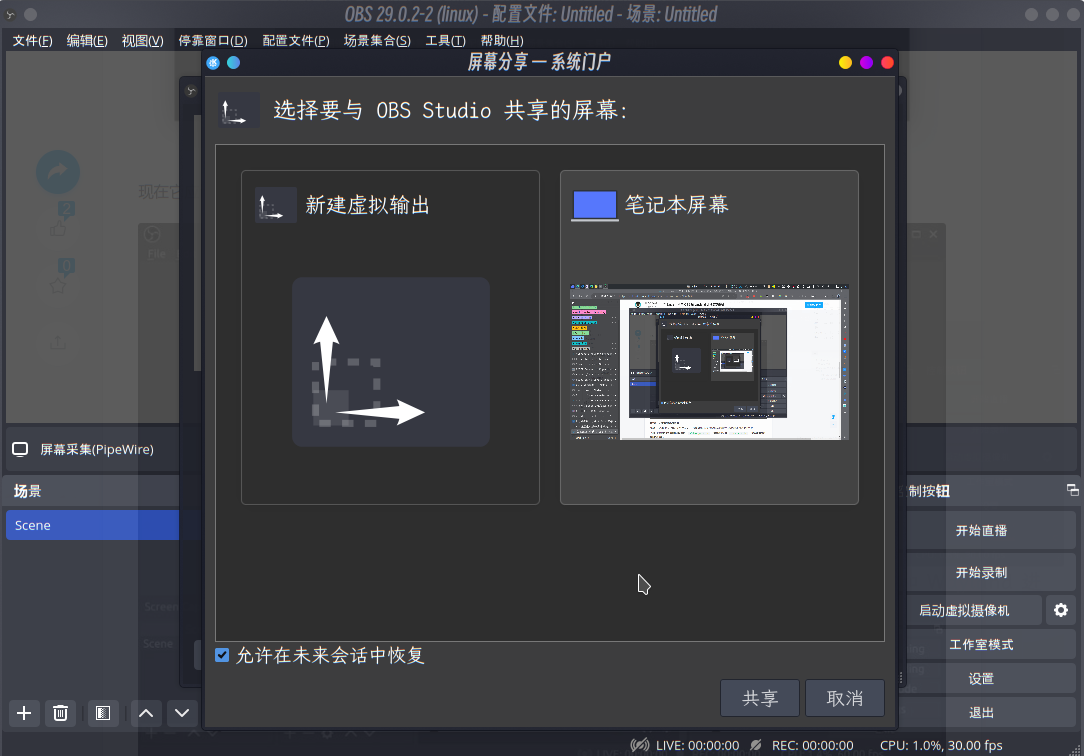Toggle 工作室模式 studio mode
1084x756 pixels.
click(x=980, y=644)
